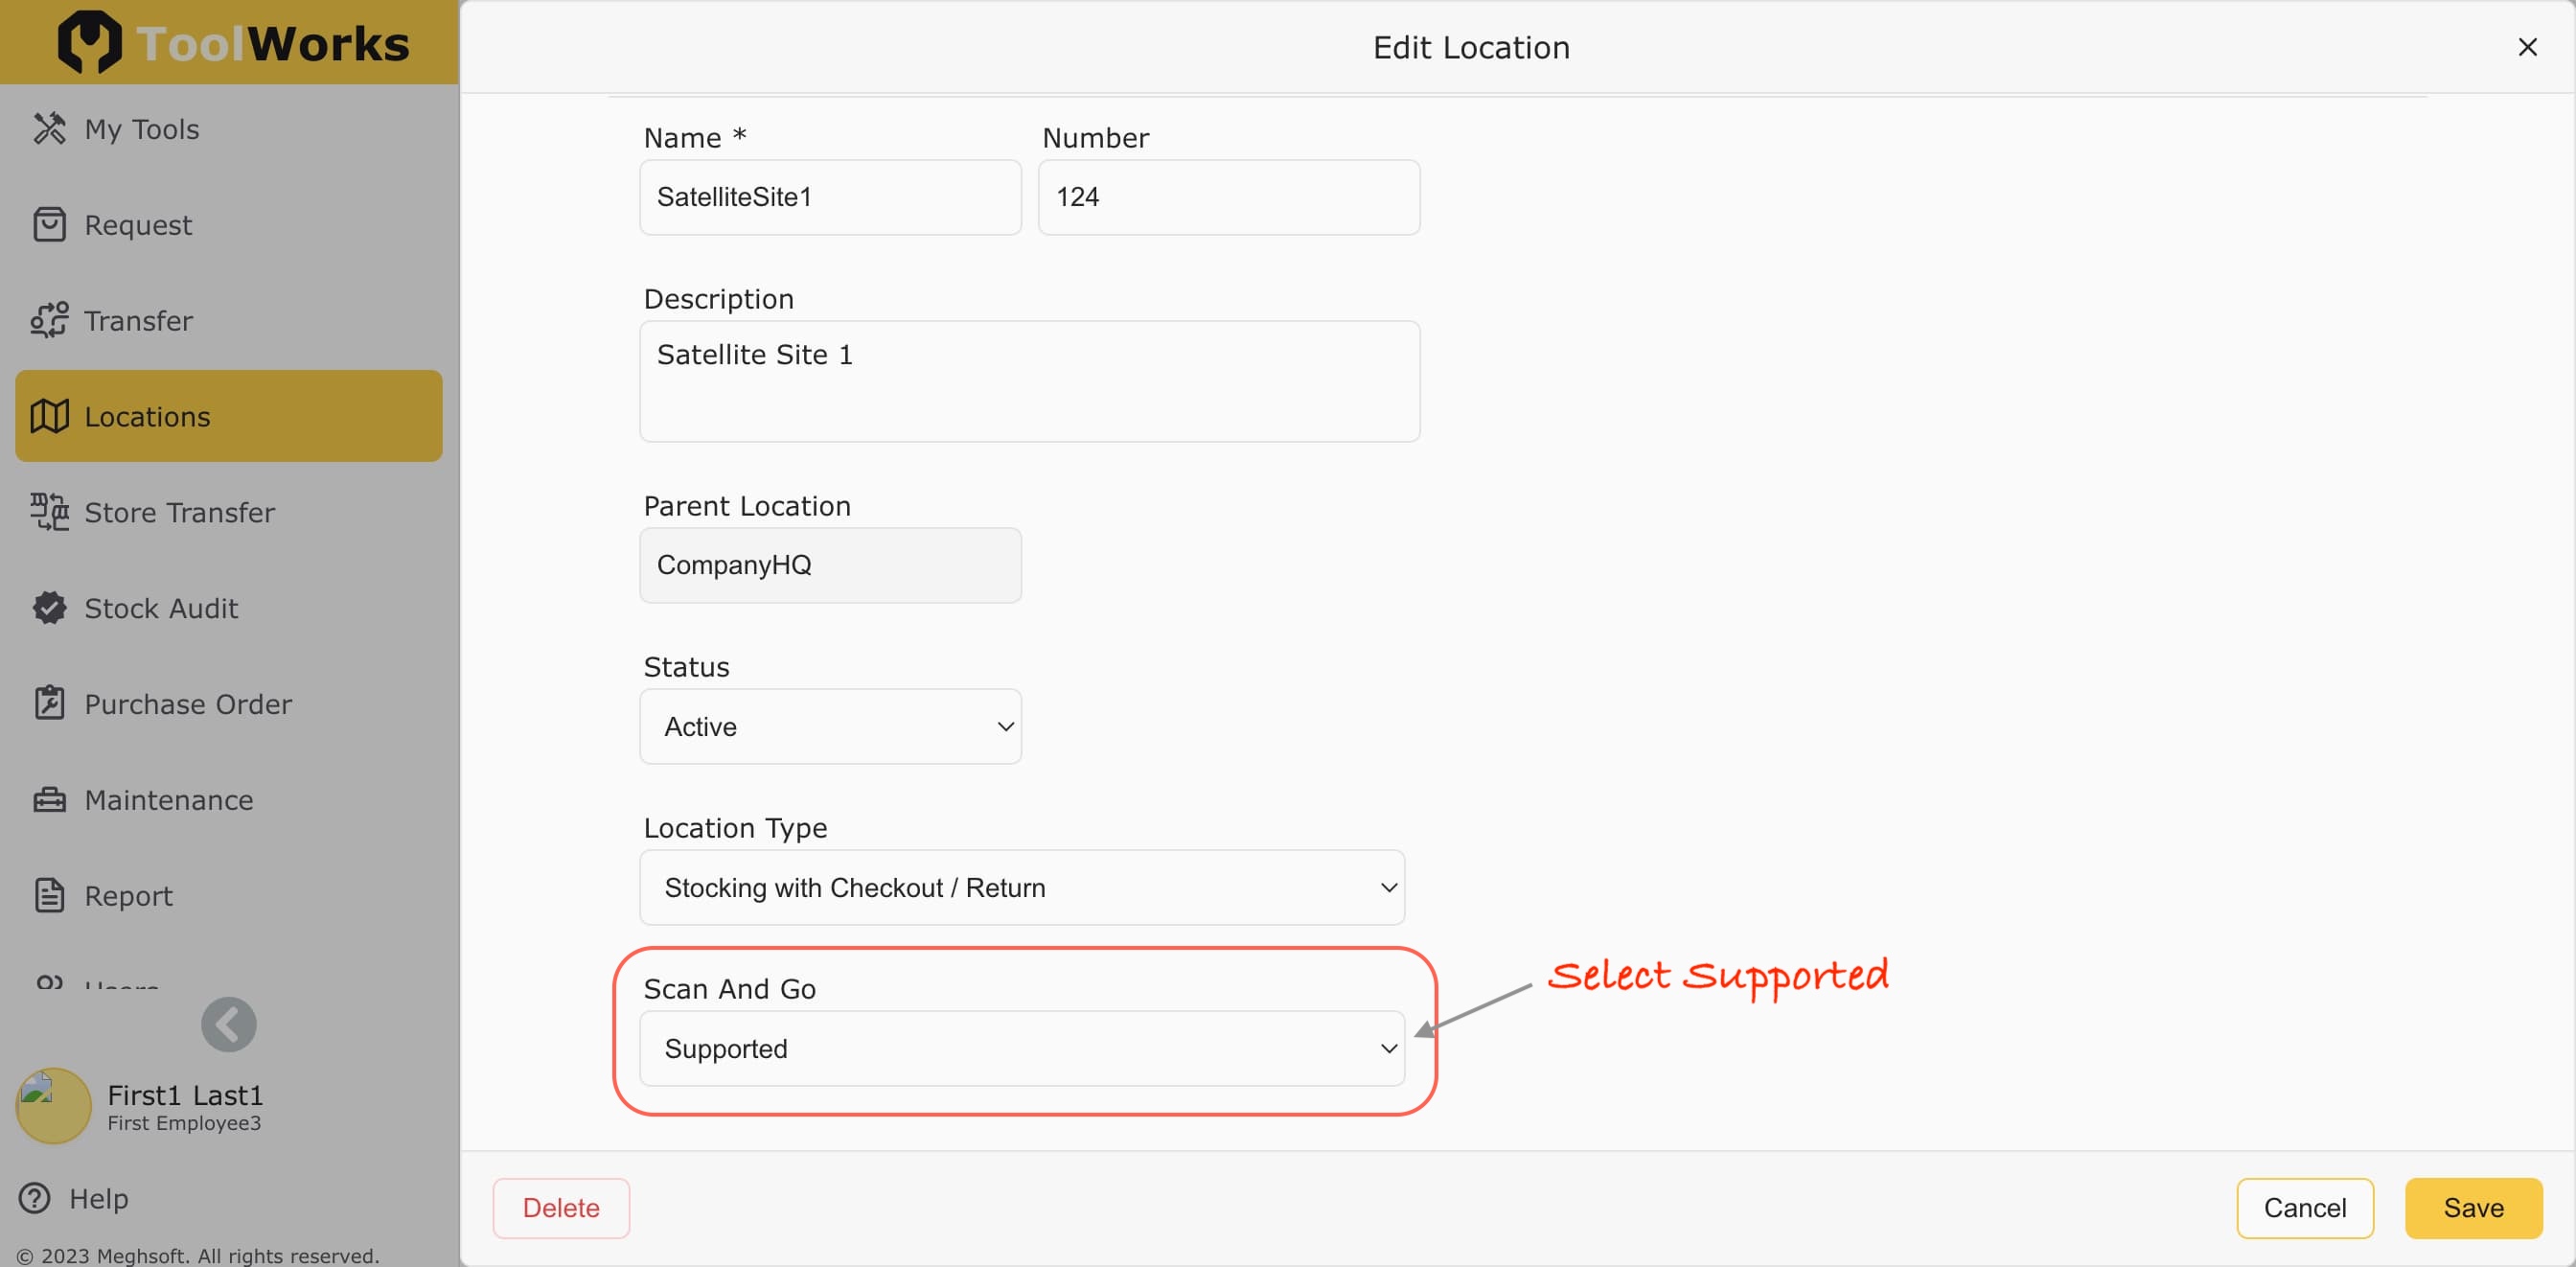Viewport: 2576px width, 1267px height.
Task: Click the Transfer arrows icon
Action: click(x=49, y=321)
